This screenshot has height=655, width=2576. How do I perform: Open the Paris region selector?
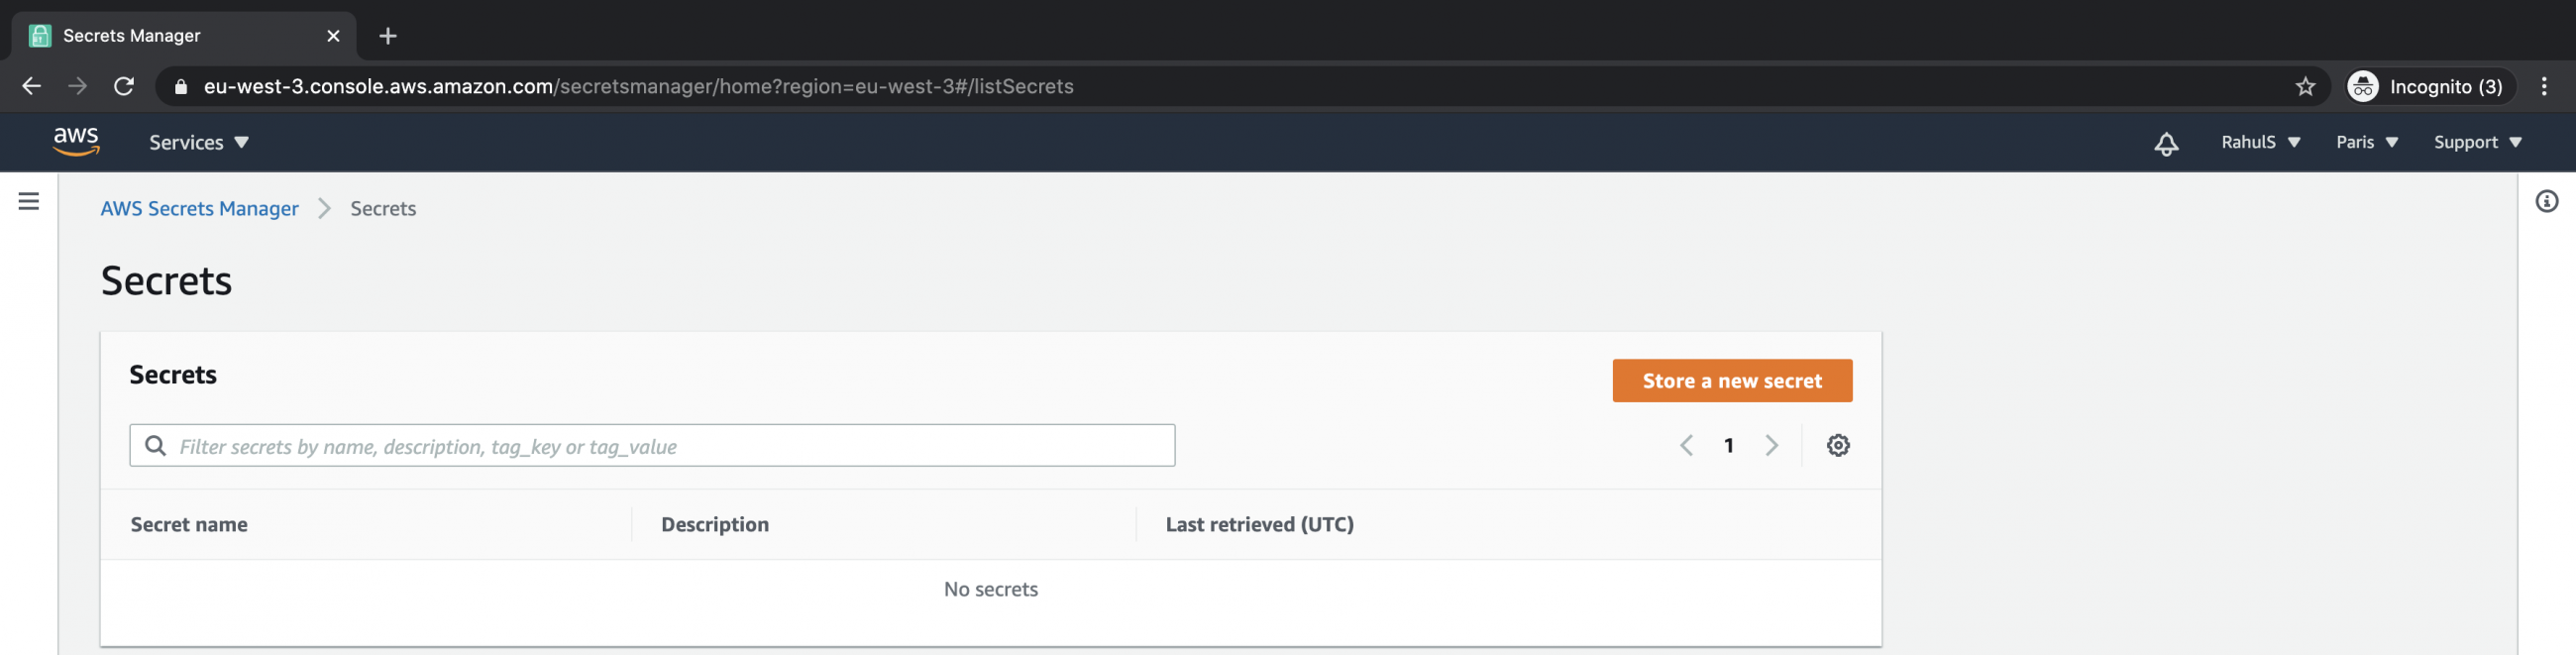click(2366, 142)
